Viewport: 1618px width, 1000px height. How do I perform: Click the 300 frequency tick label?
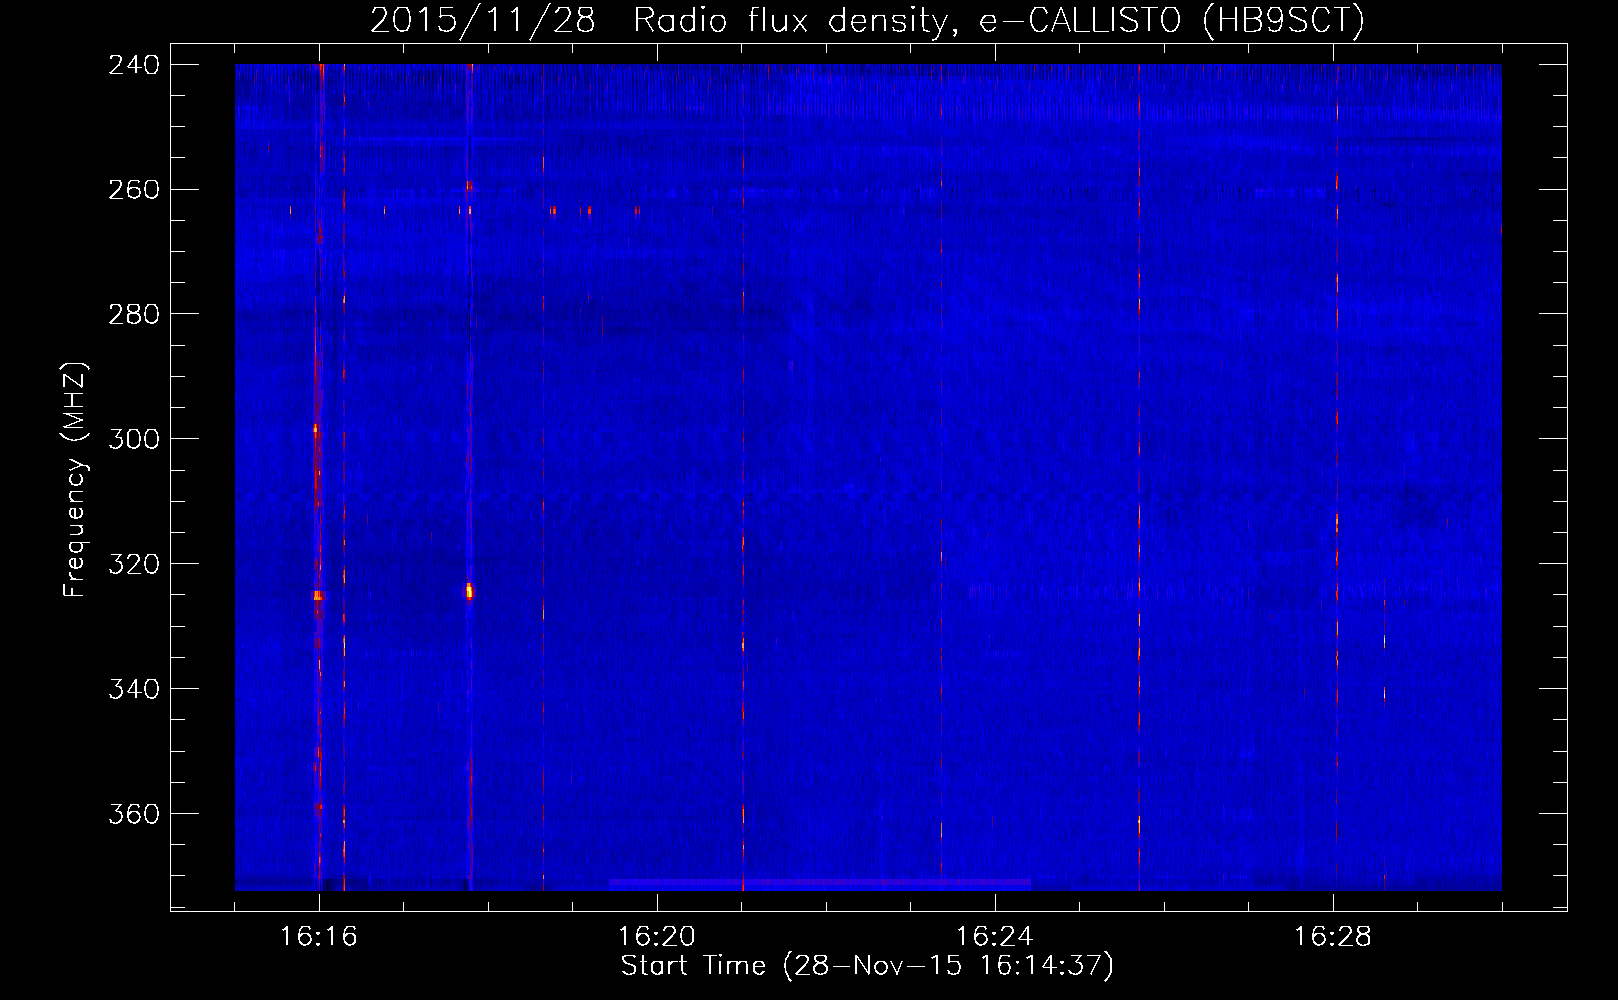pyautogui.click(x=134, y=440)
